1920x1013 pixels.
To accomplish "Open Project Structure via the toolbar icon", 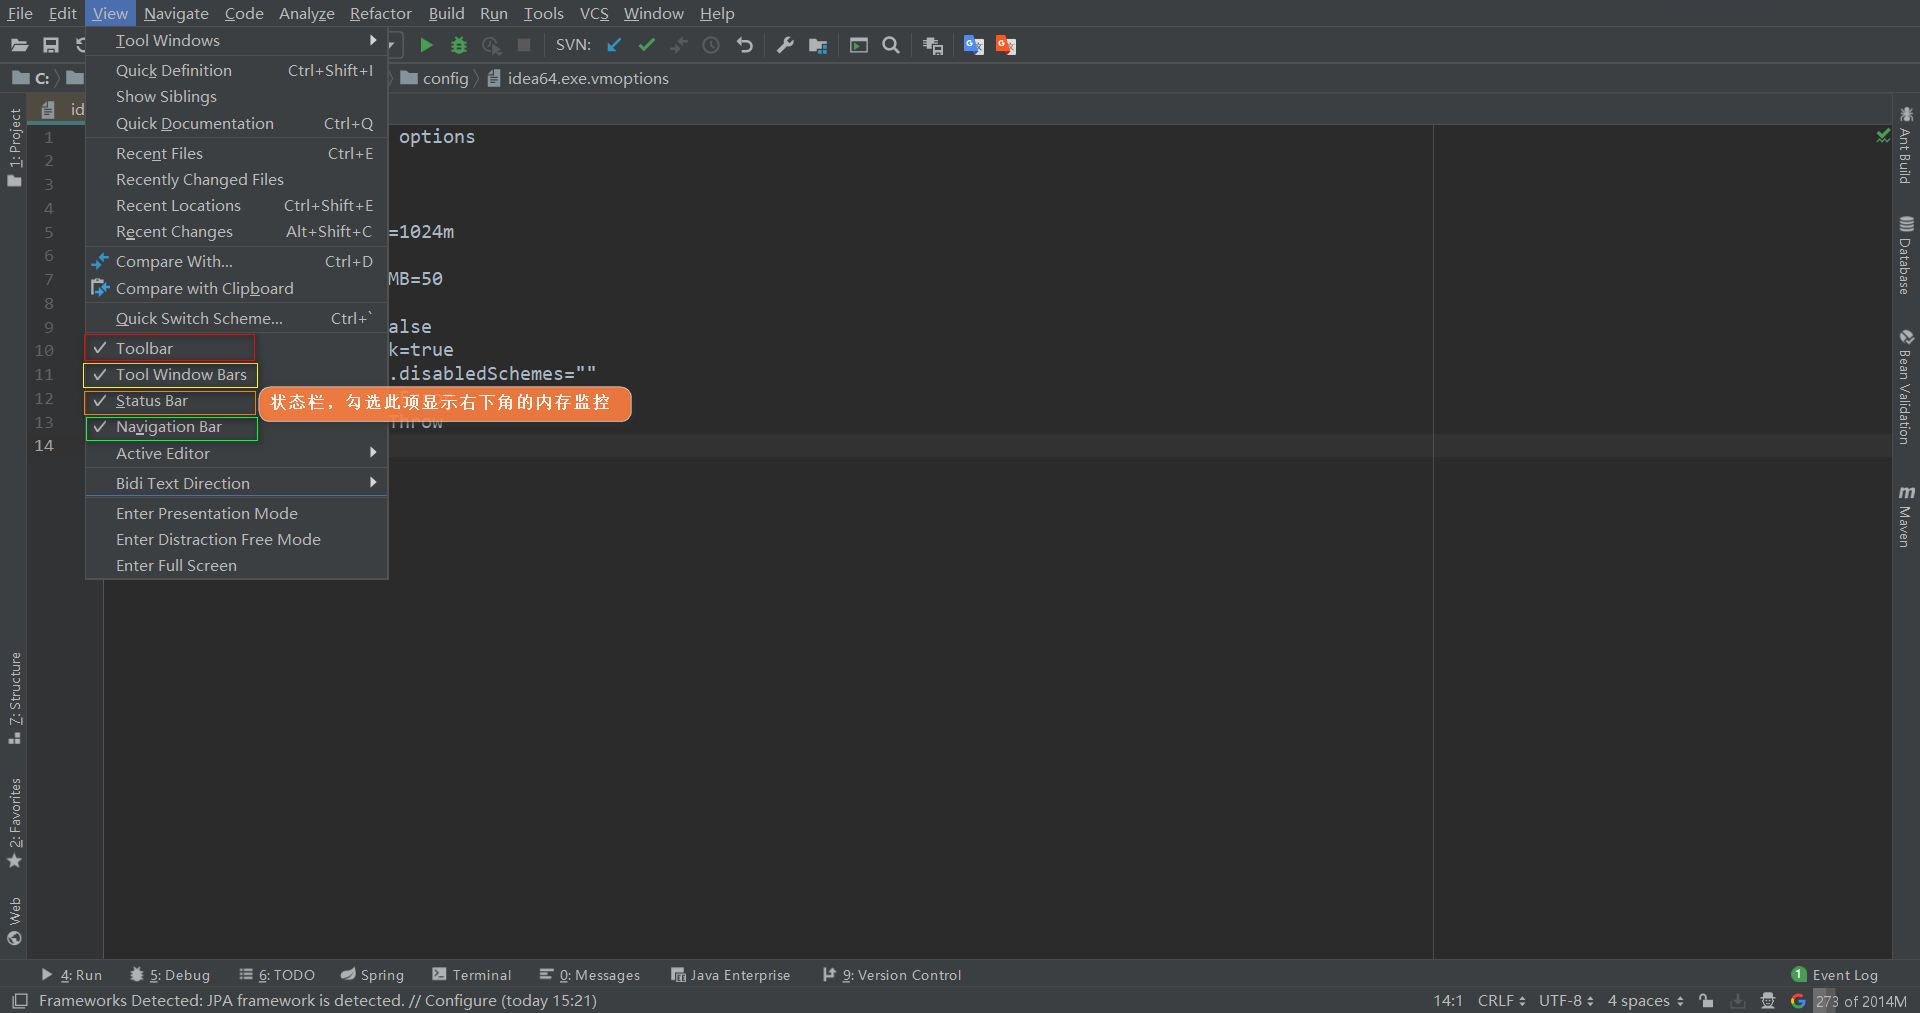I will click(x=818, y=45).
